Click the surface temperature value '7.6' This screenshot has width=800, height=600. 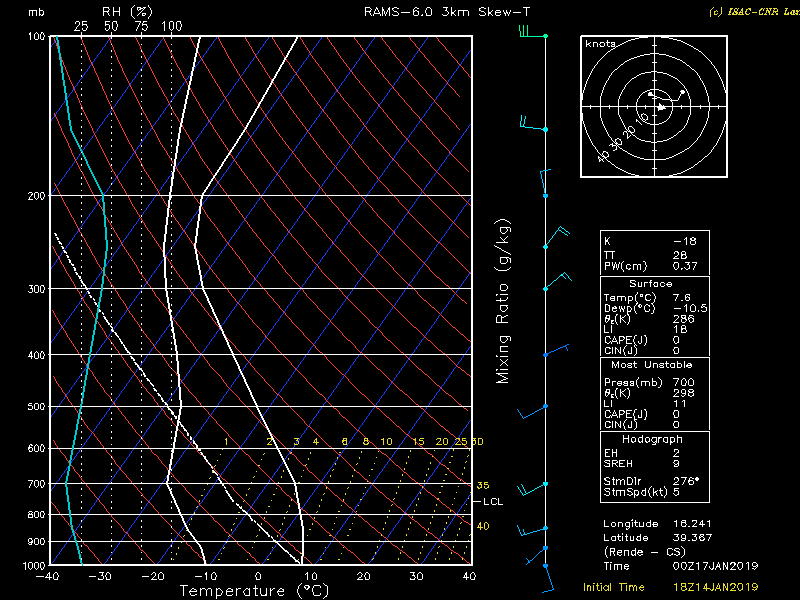[x=682, y=297]
